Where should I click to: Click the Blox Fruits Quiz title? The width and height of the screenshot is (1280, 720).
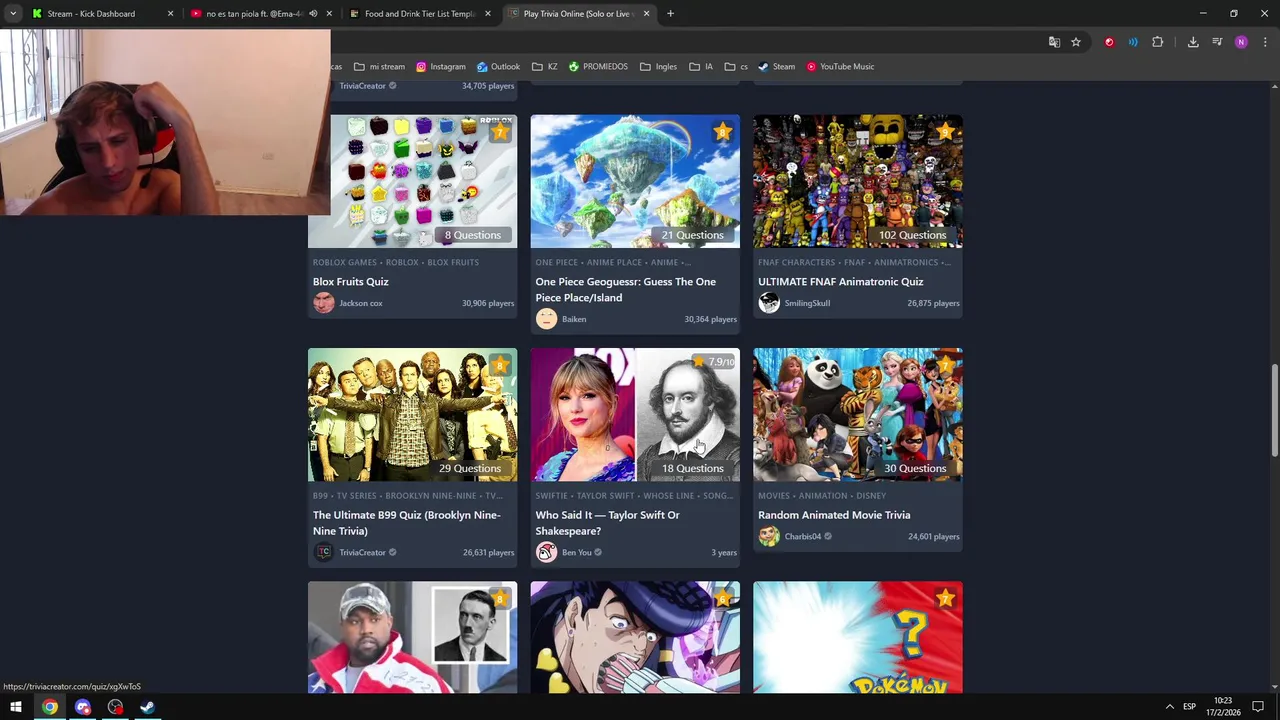[x=350, y=282]
